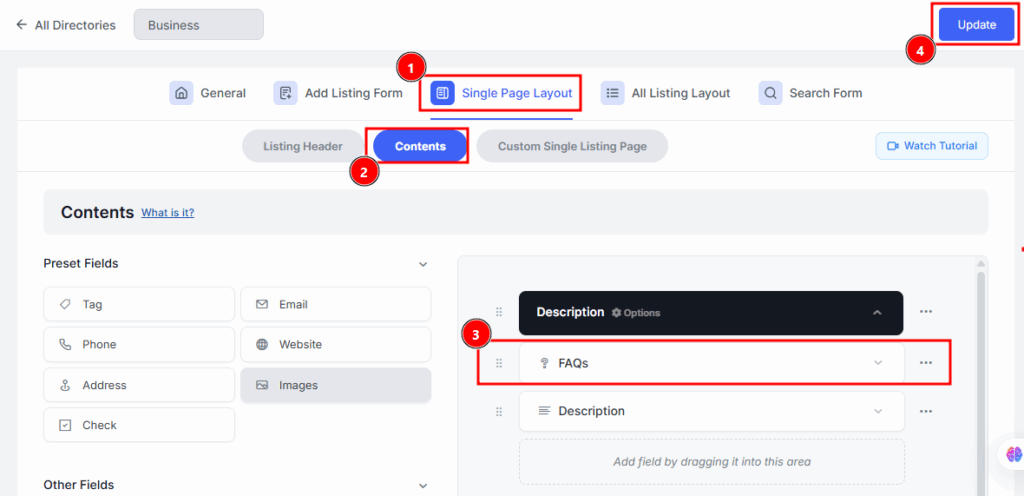Click drag handle of the FAQs field
1024x496 pixels.
click(x=499, y=363)
